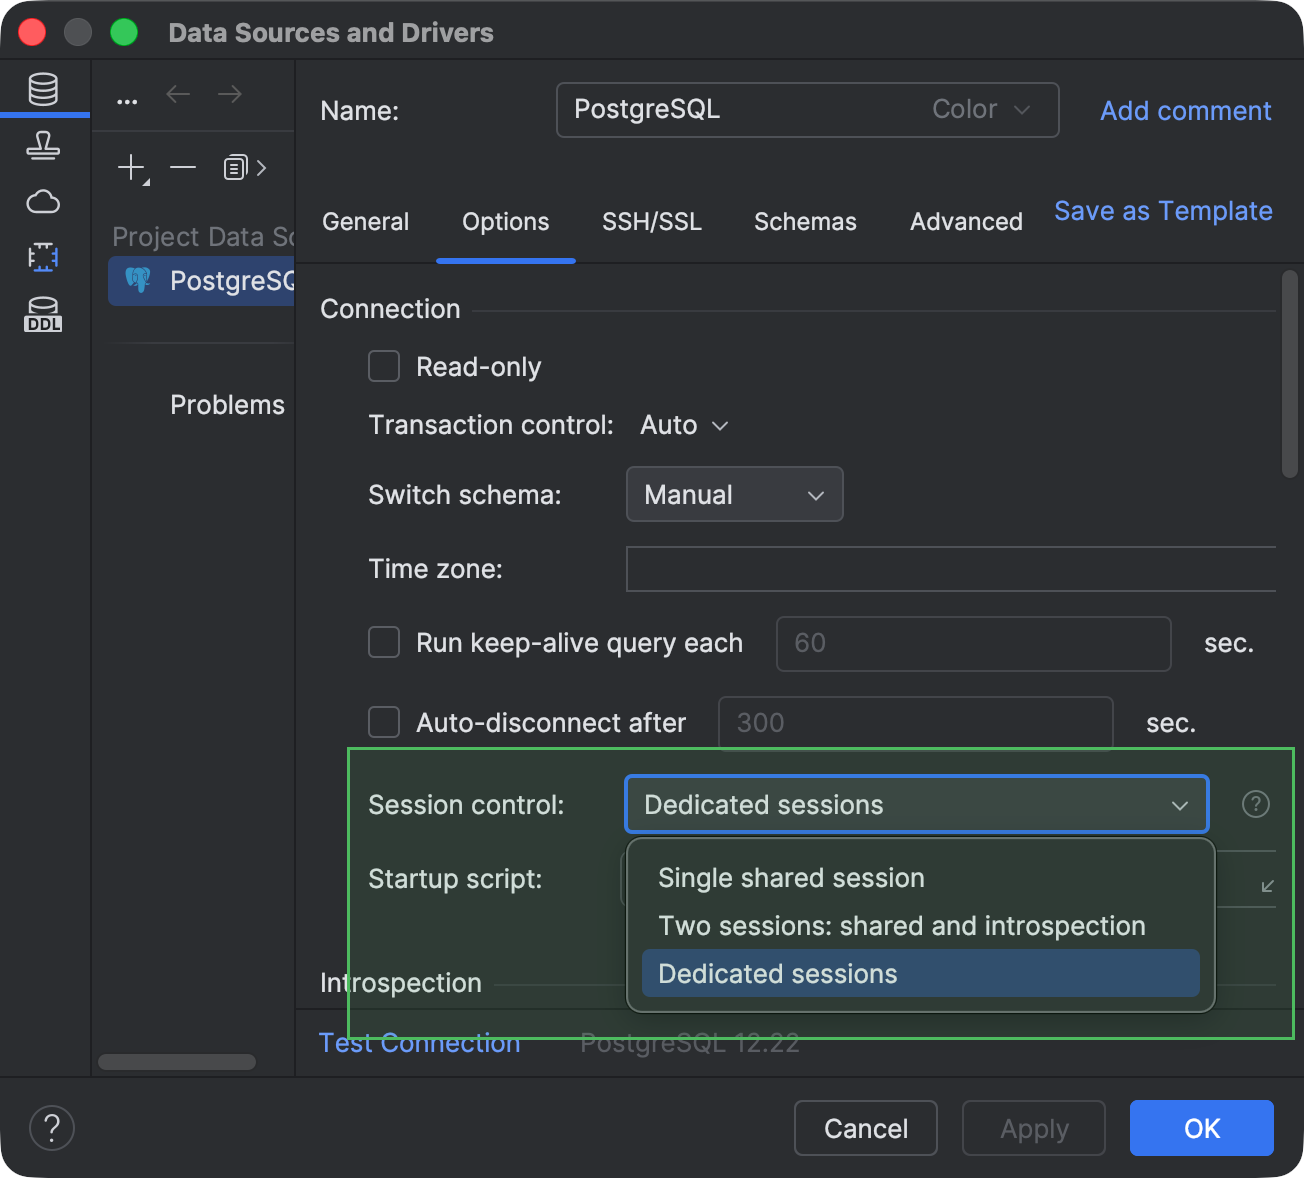Toggle the Read-only checkbox
This screenshot has width=1304, height=1178.
point(384,366)
